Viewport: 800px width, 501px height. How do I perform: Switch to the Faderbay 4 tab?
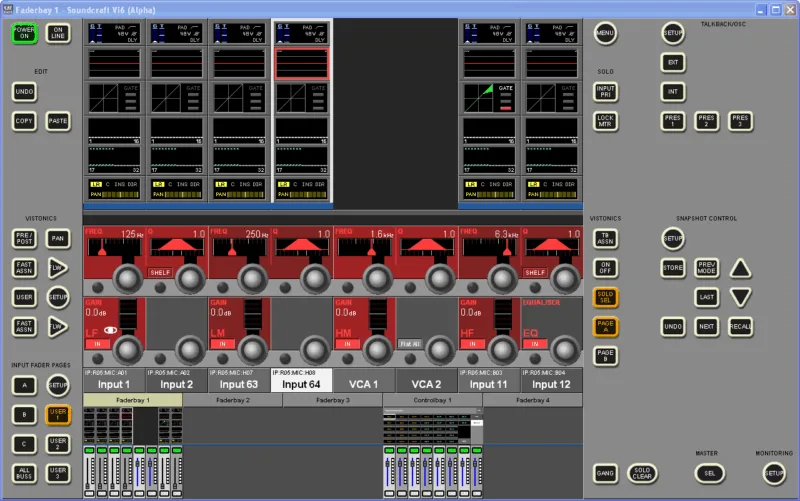[533, 400]
